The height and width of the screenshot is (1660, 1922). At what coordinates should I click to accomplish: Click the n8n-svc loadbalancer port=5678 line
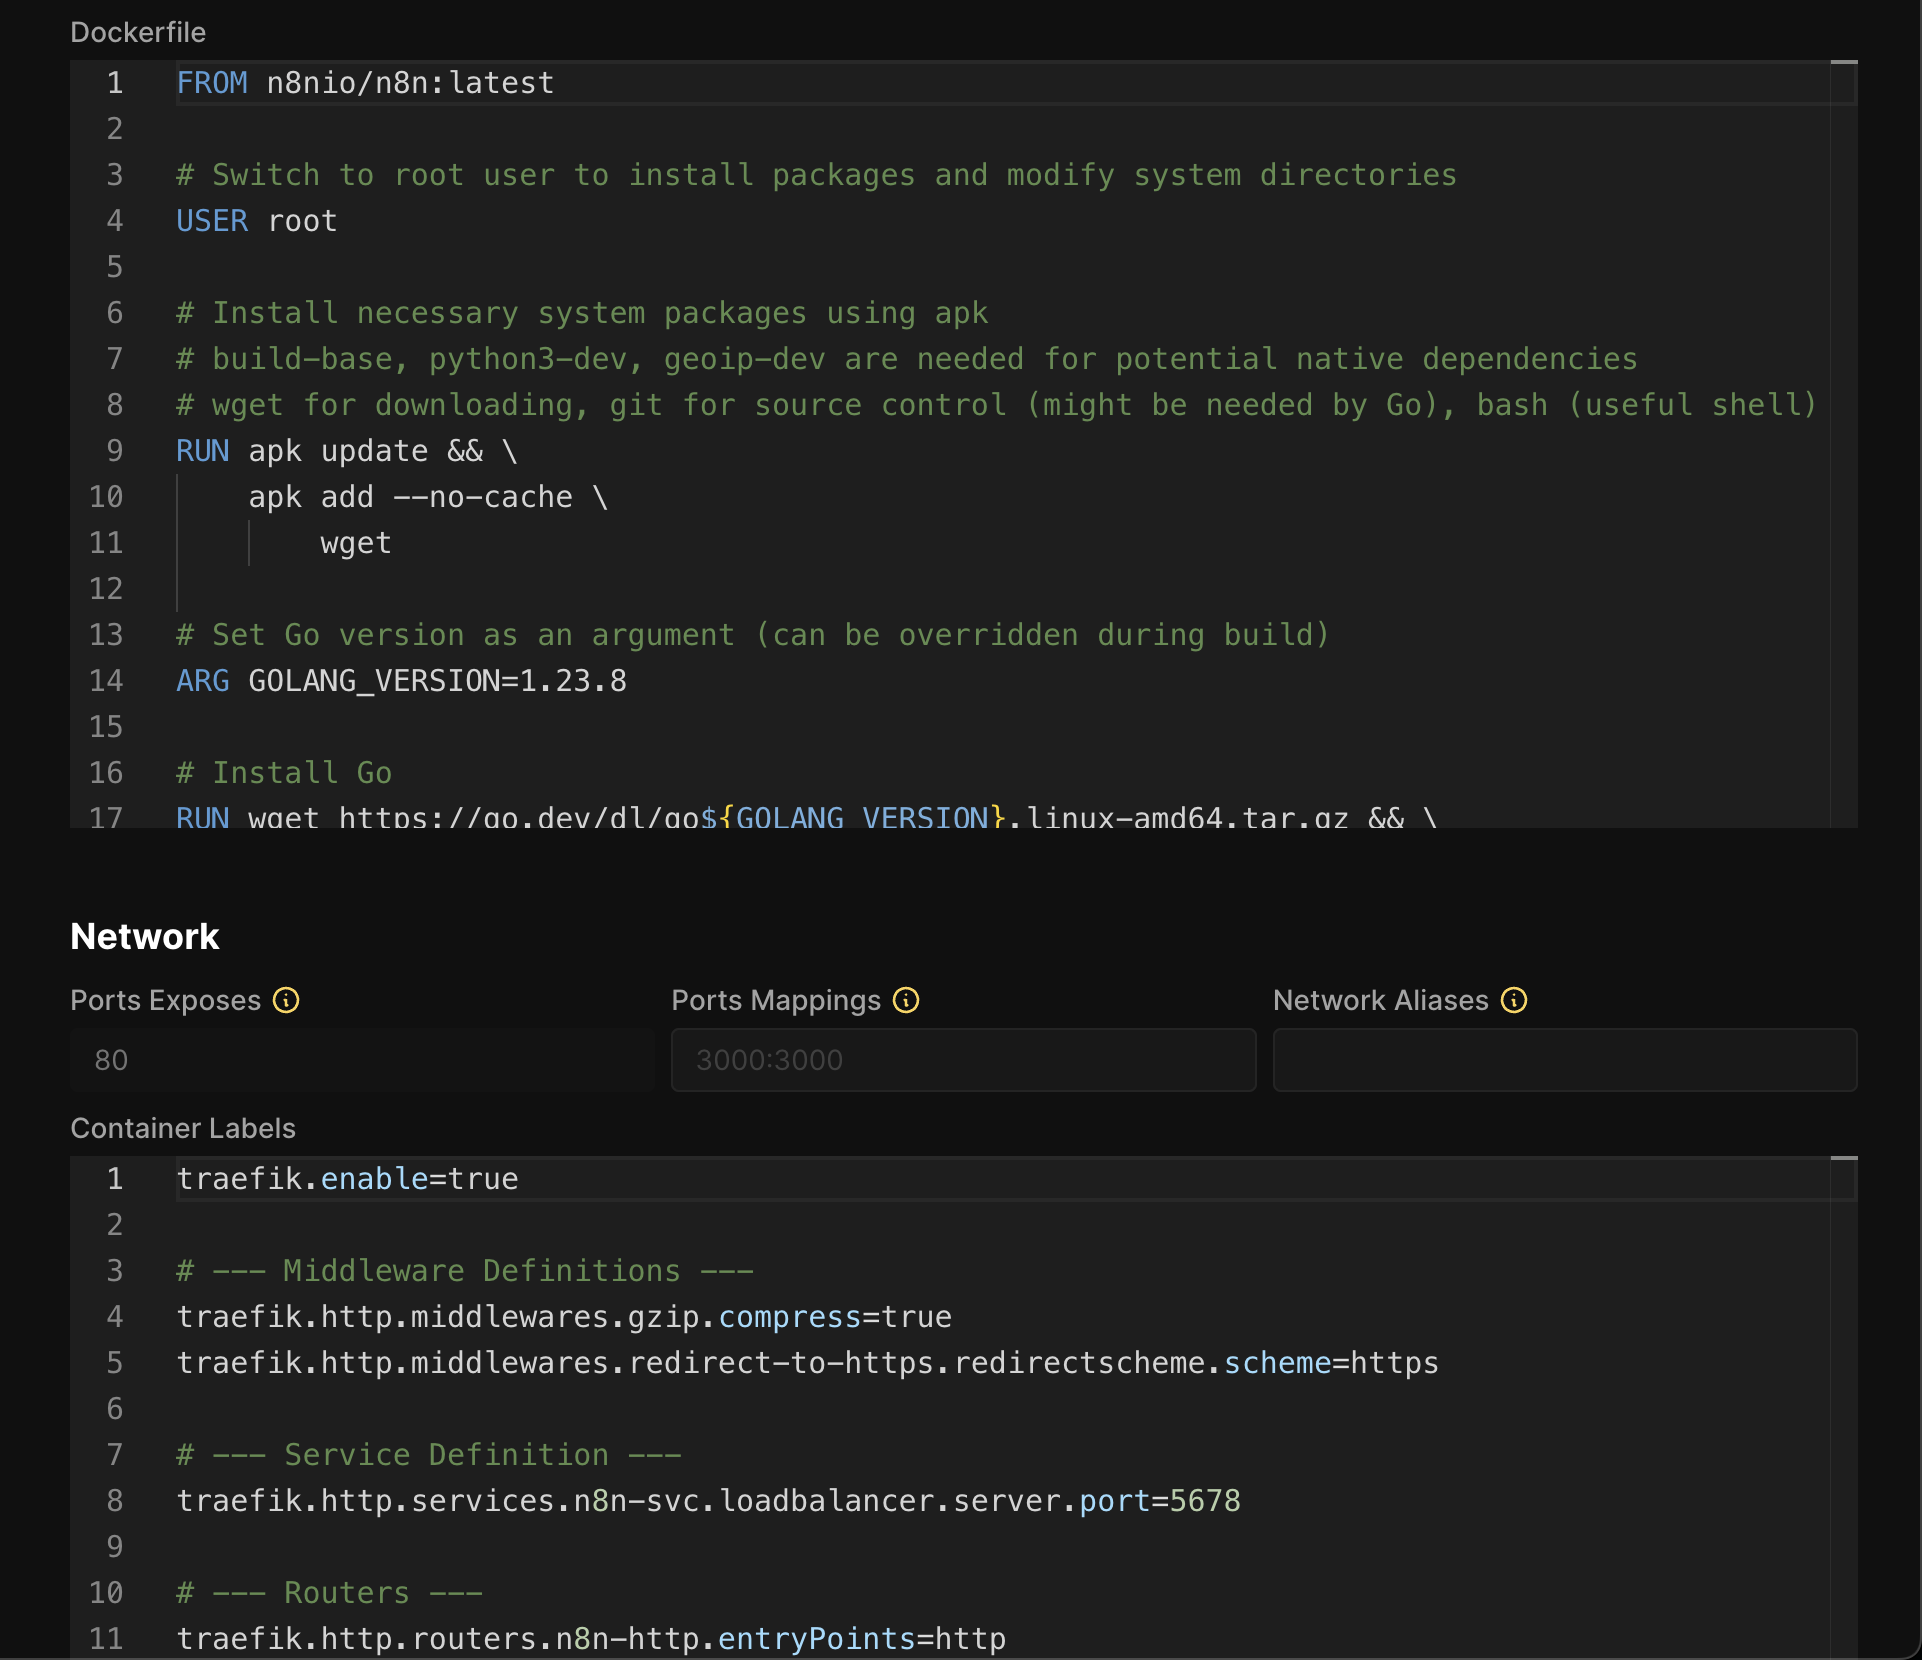[708, 1501]
